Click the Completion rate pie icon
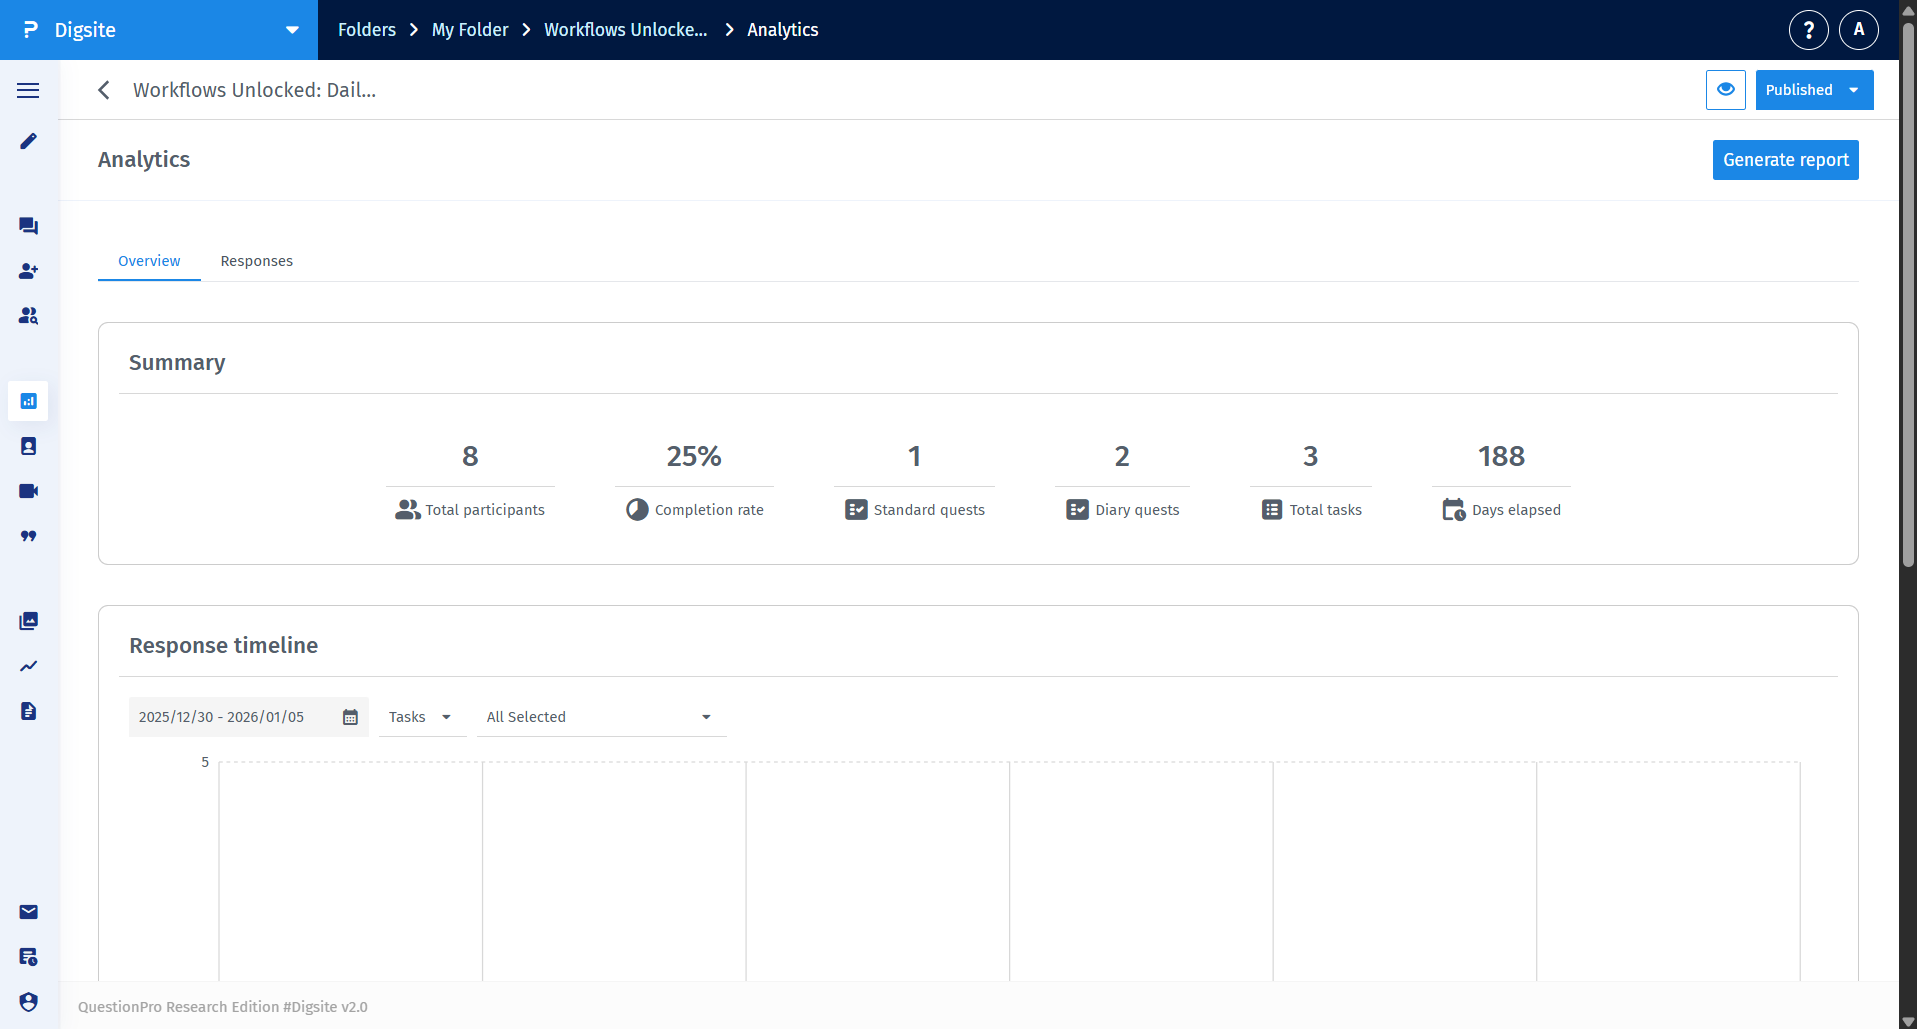This screenshot has height=1029, width=1917. (637, 510)
